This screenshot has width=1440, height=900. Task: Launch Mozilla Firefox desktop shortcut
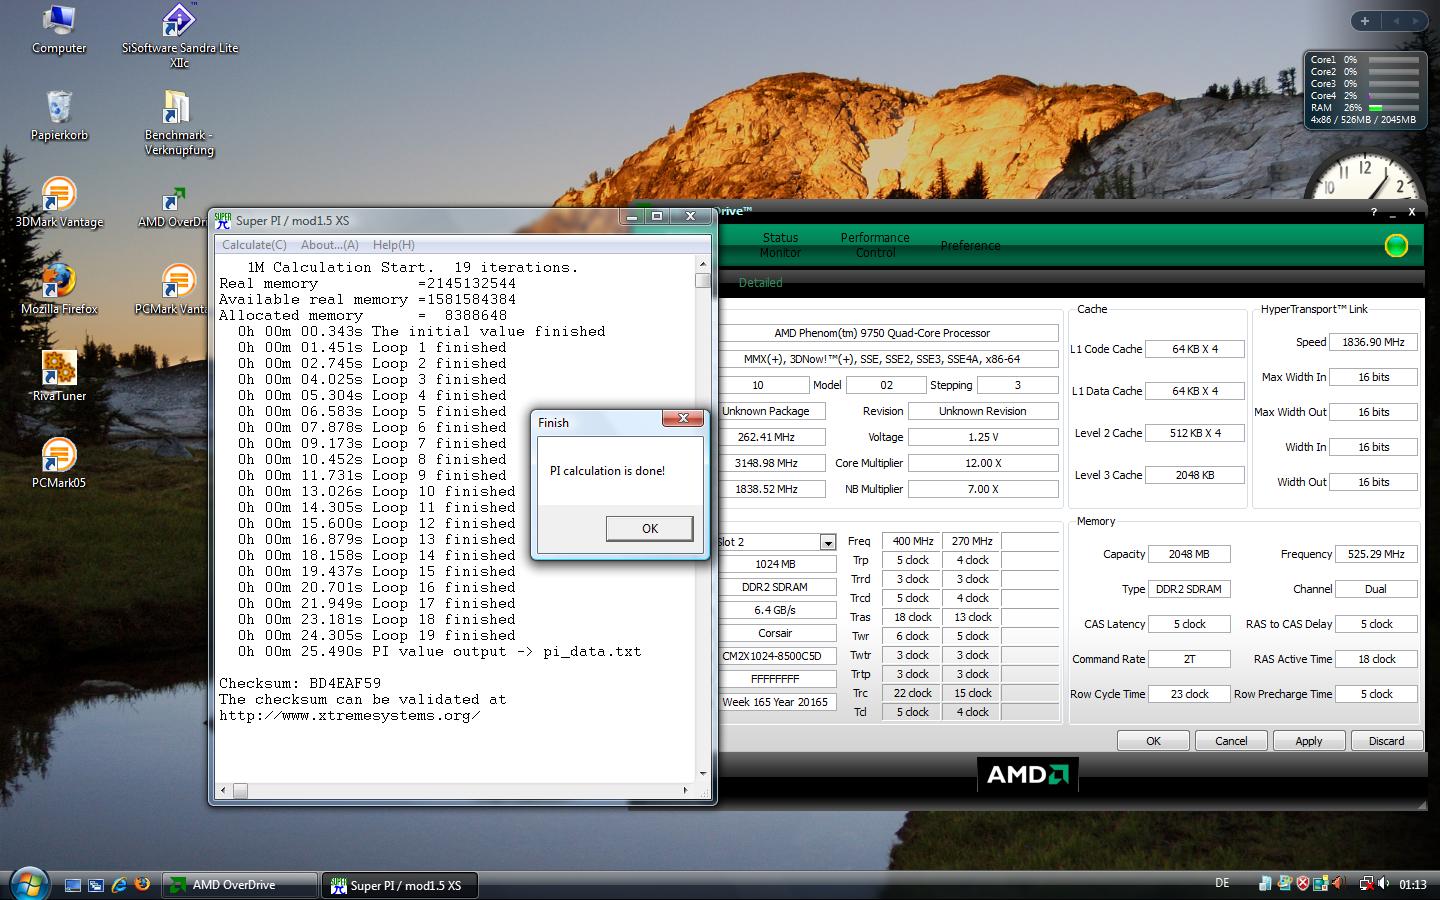(x=59, y=290)
